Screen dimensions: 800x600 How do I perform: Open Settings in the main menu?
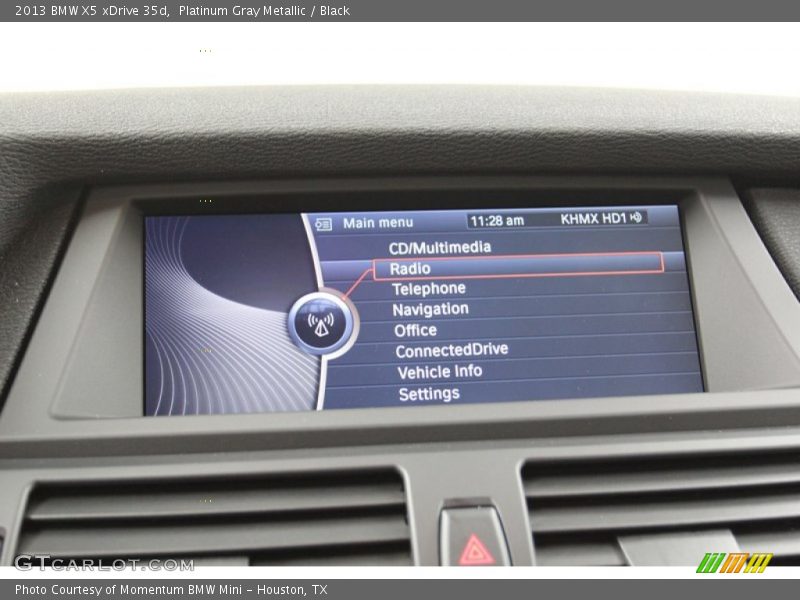pyautogui.click(x=429, y=393)
